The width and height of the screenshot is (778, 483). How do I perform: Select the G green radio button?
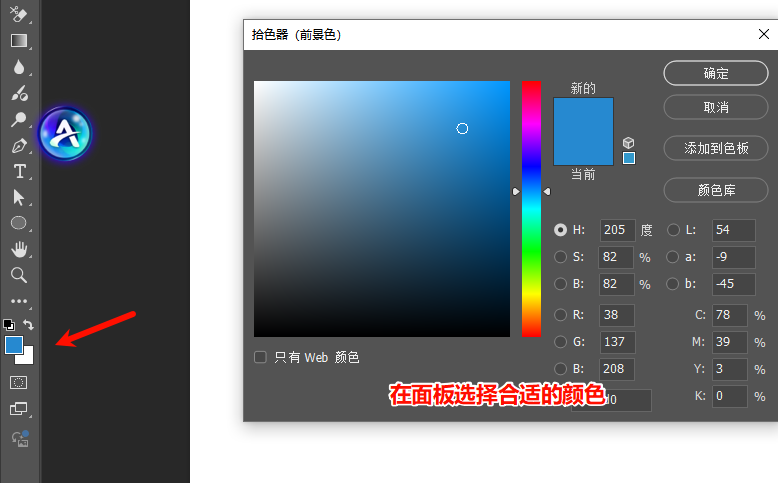561,342
